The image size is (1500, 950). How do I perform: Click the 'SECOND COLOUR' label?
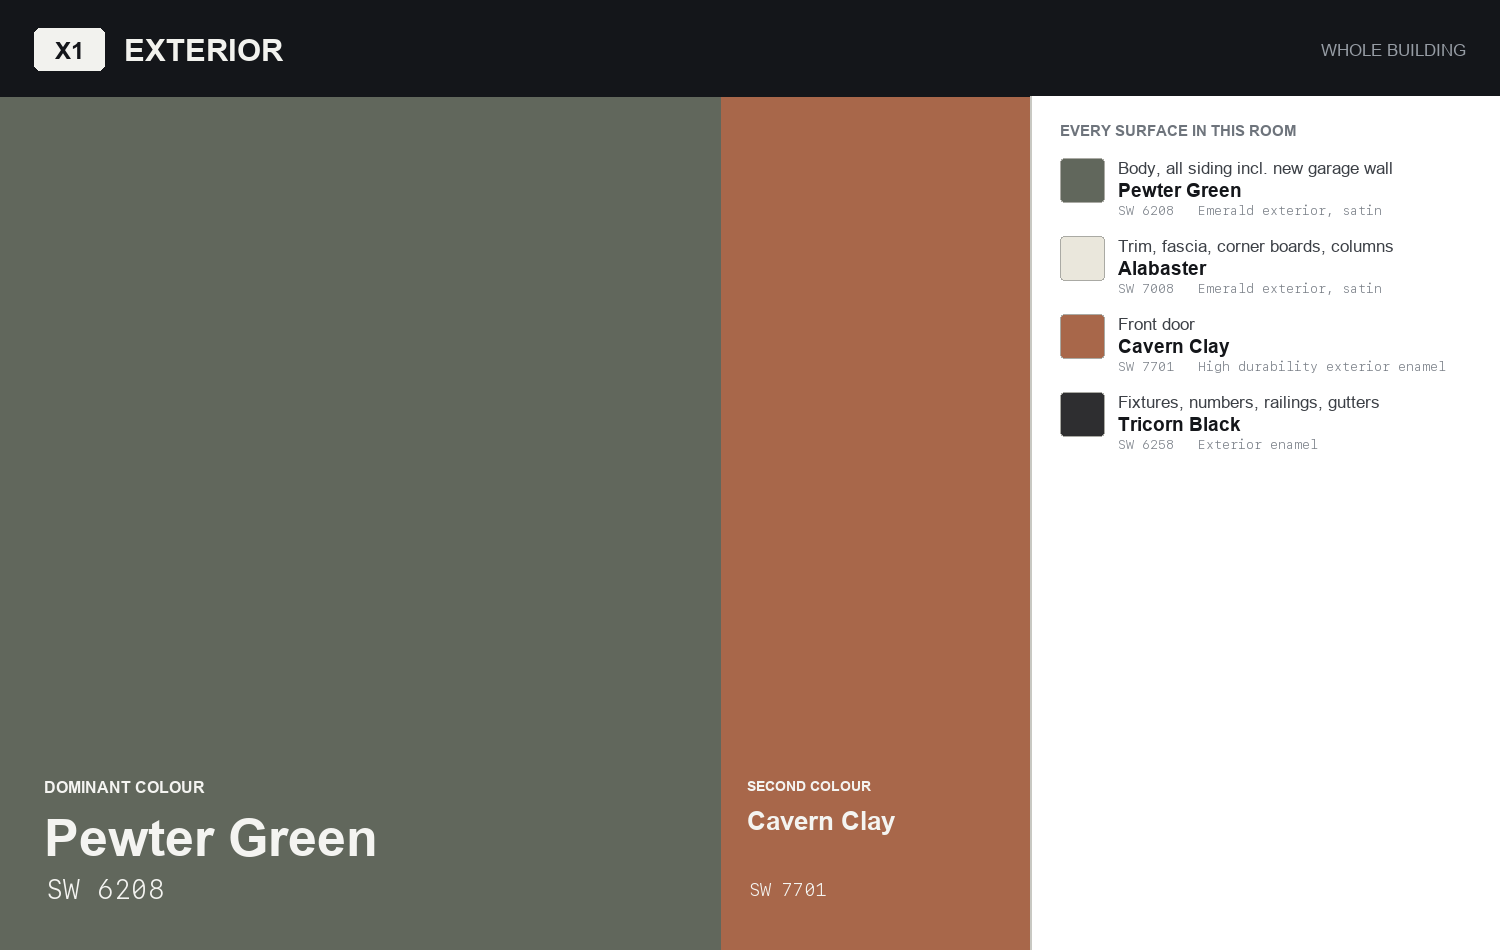[x=809, y=786]
